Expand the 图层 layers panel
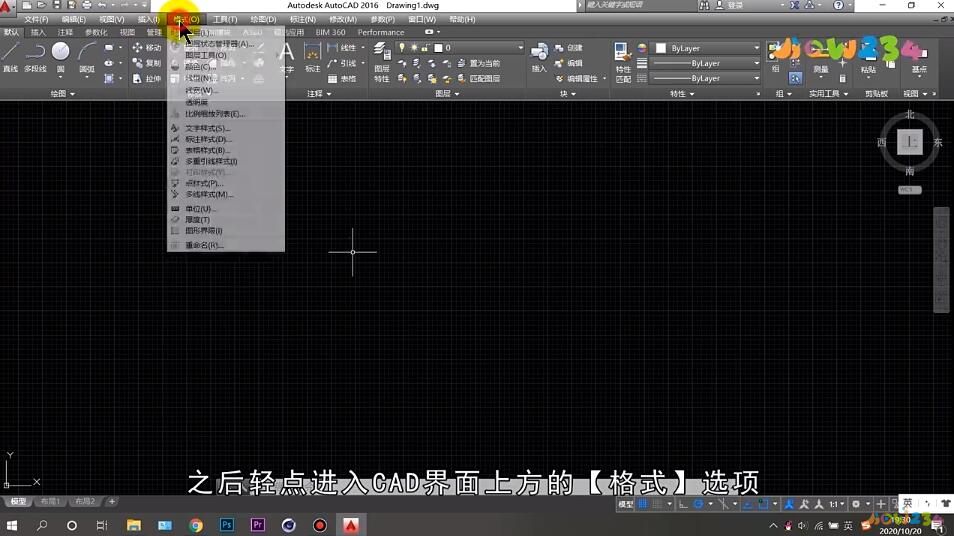The height and width of the screenshot is (536, 954). pos(447,94)
